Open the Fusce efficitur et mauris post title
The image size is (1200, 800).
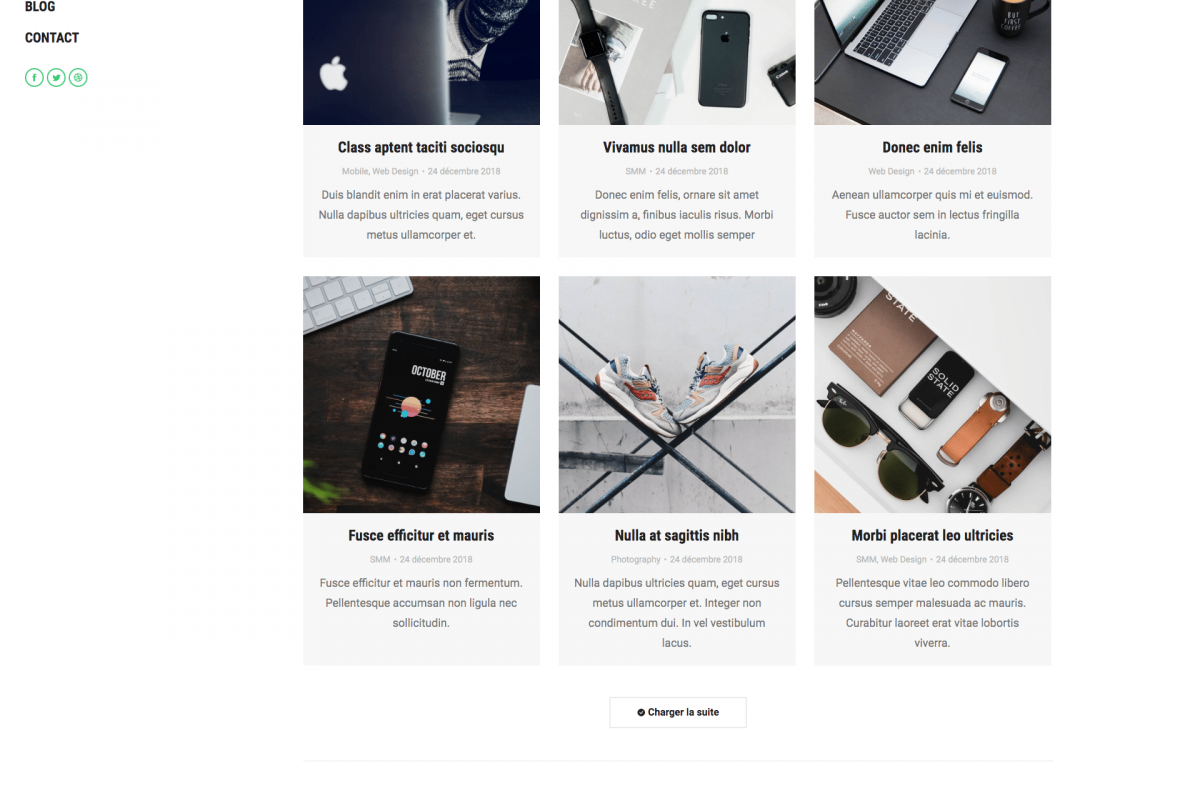(x=421, y=535)
